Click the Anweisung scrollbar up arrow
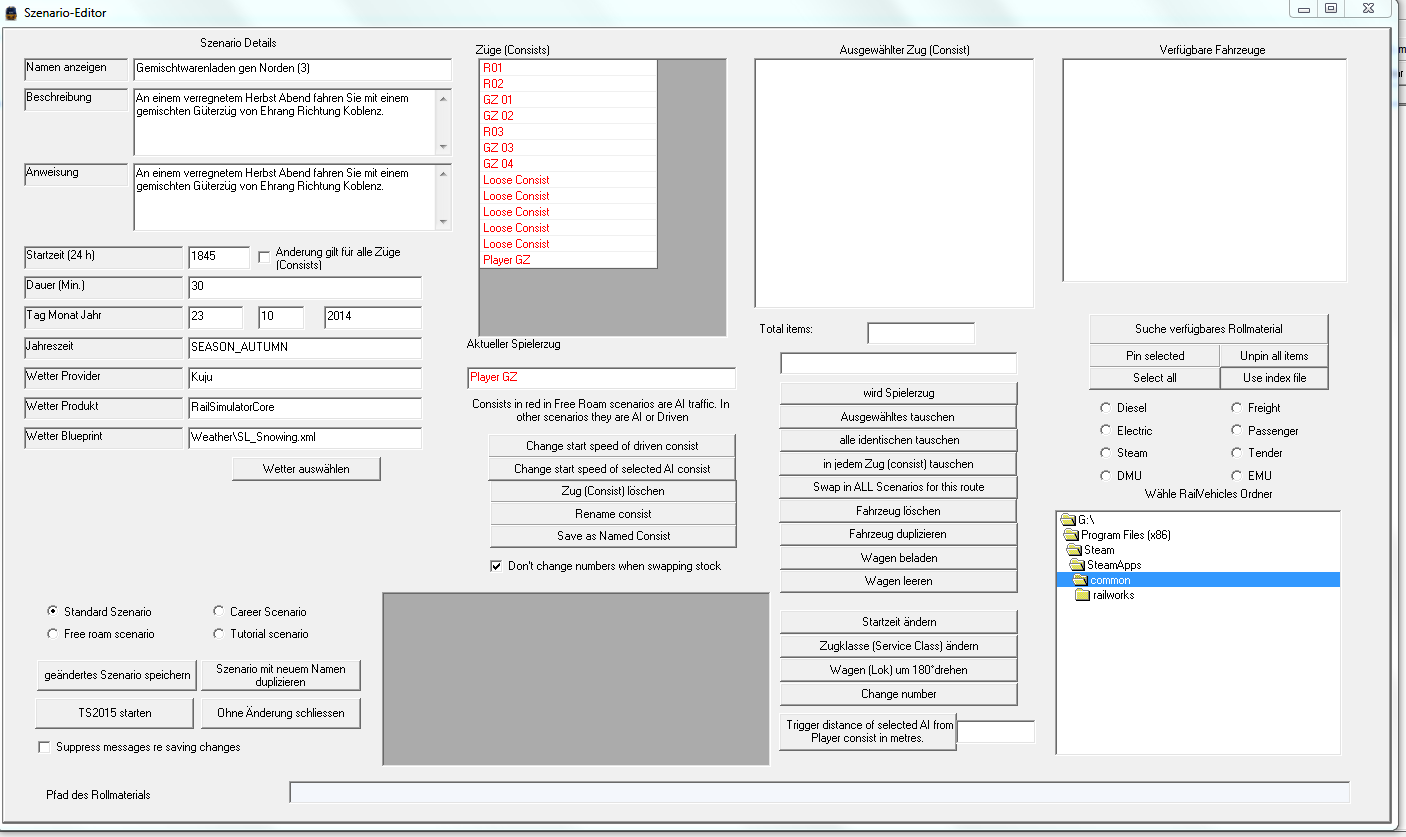The image size is (1406, 837). [x=444, y=172]
